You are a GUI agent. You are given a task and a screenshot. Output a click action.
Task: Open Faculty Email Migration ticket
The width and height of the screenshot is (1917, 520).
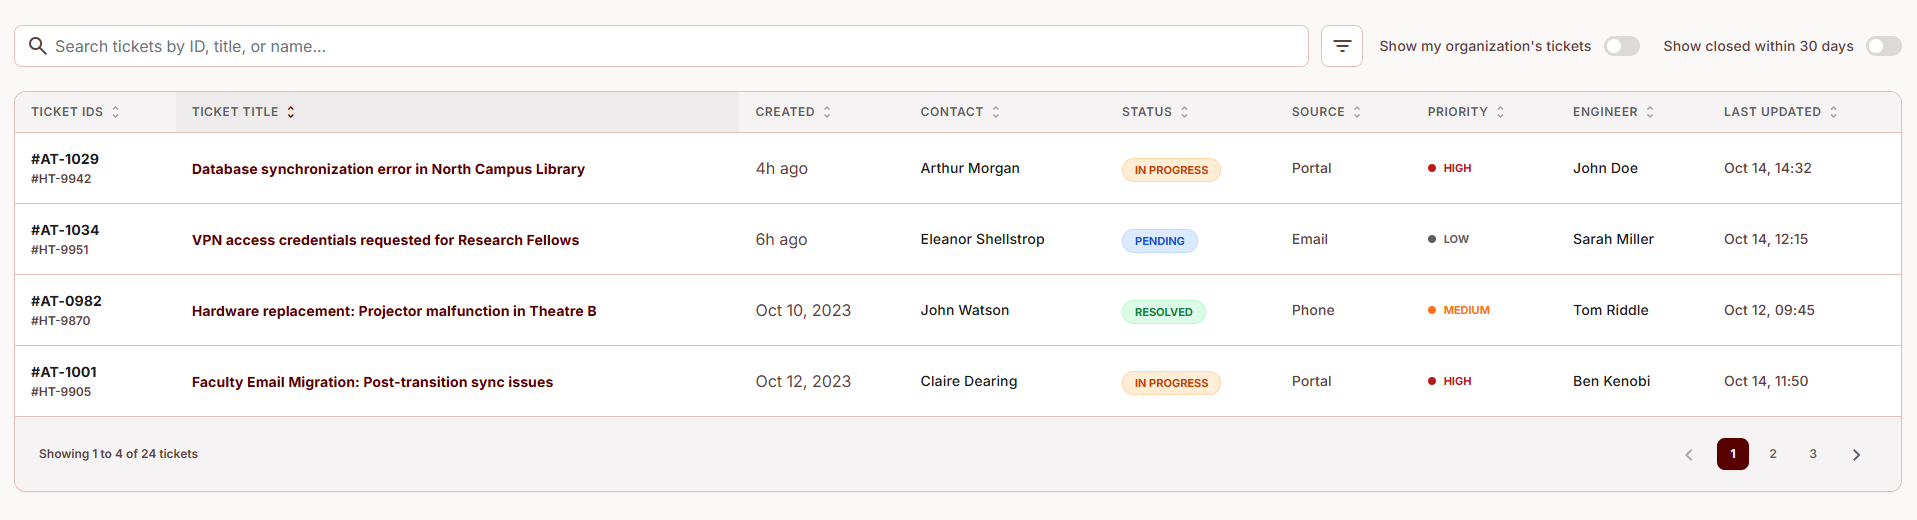372,382
